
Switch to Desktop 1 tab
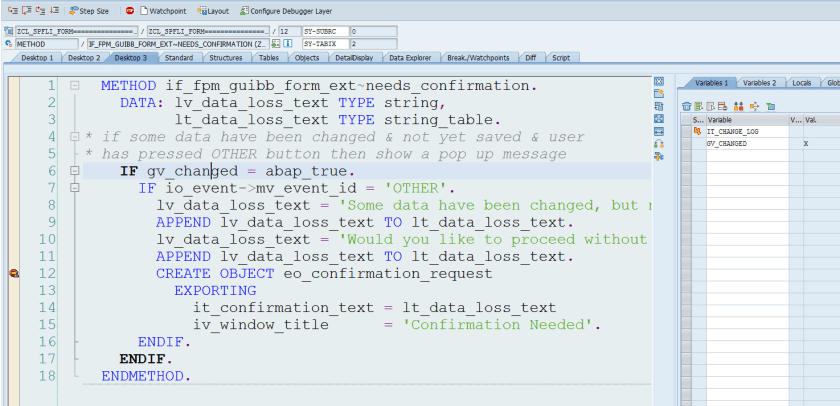37,58
